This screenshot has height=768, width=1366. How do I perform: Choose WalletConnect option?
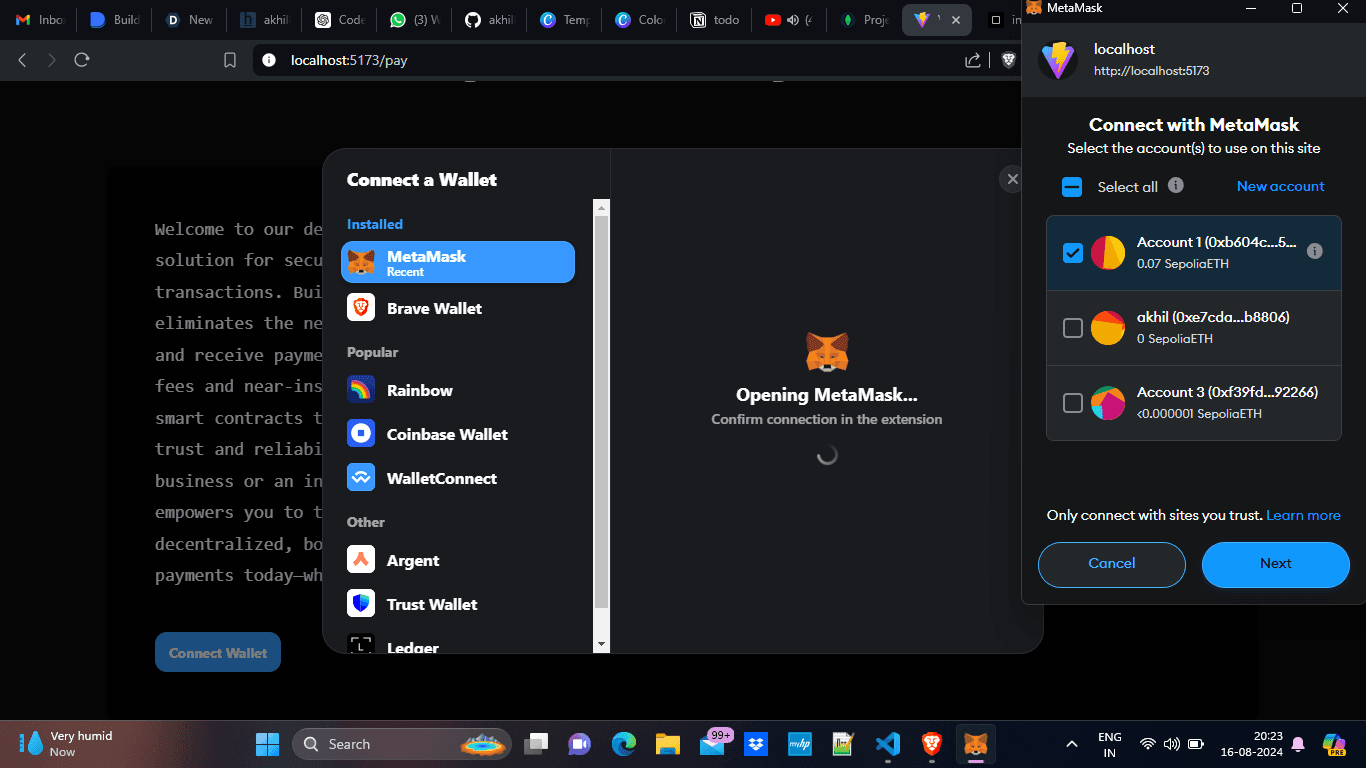(458, 478)
